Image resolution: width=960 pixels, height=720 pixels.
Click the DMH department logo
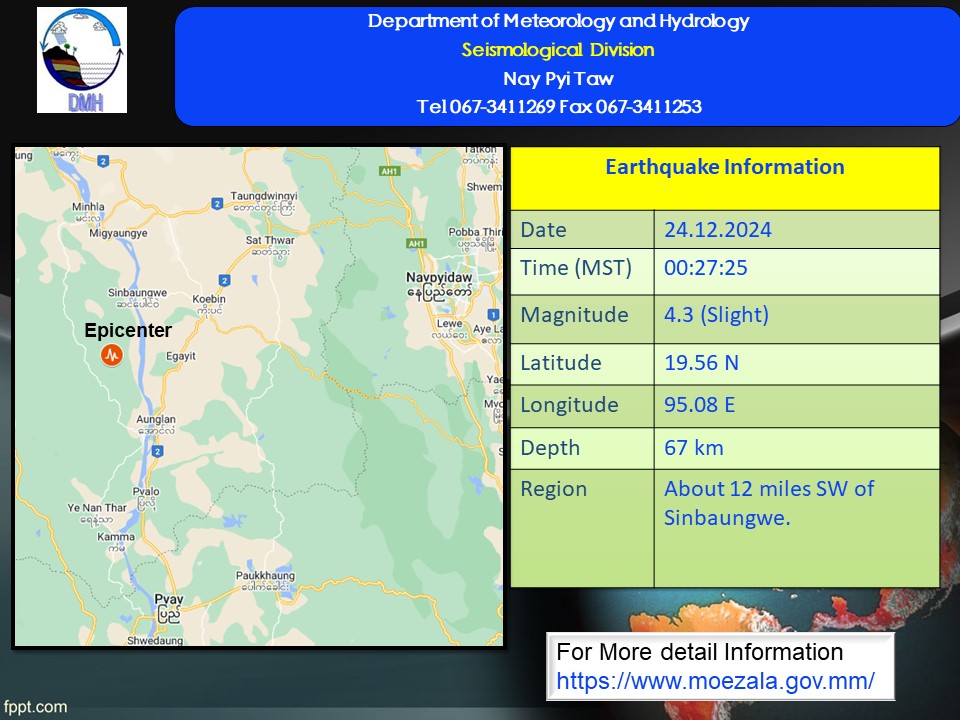(x=82, y=60)
